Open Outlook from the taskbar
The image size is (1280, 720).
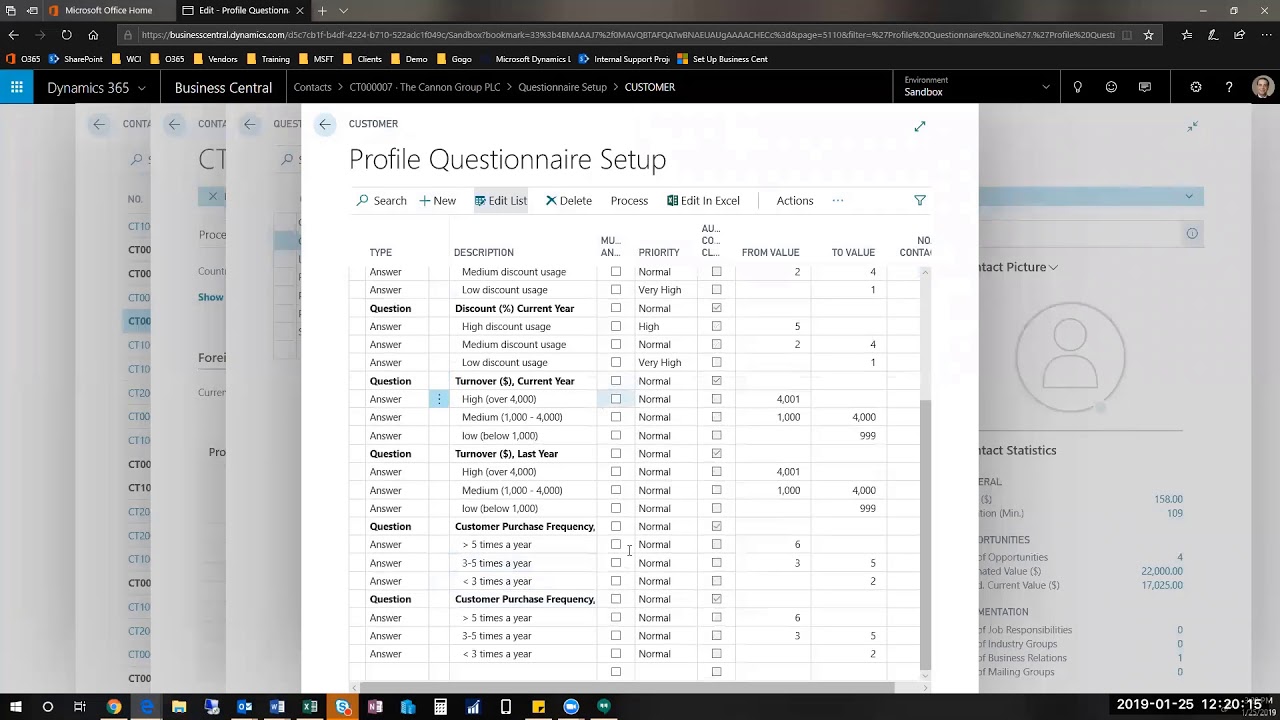tap(244, 707)
